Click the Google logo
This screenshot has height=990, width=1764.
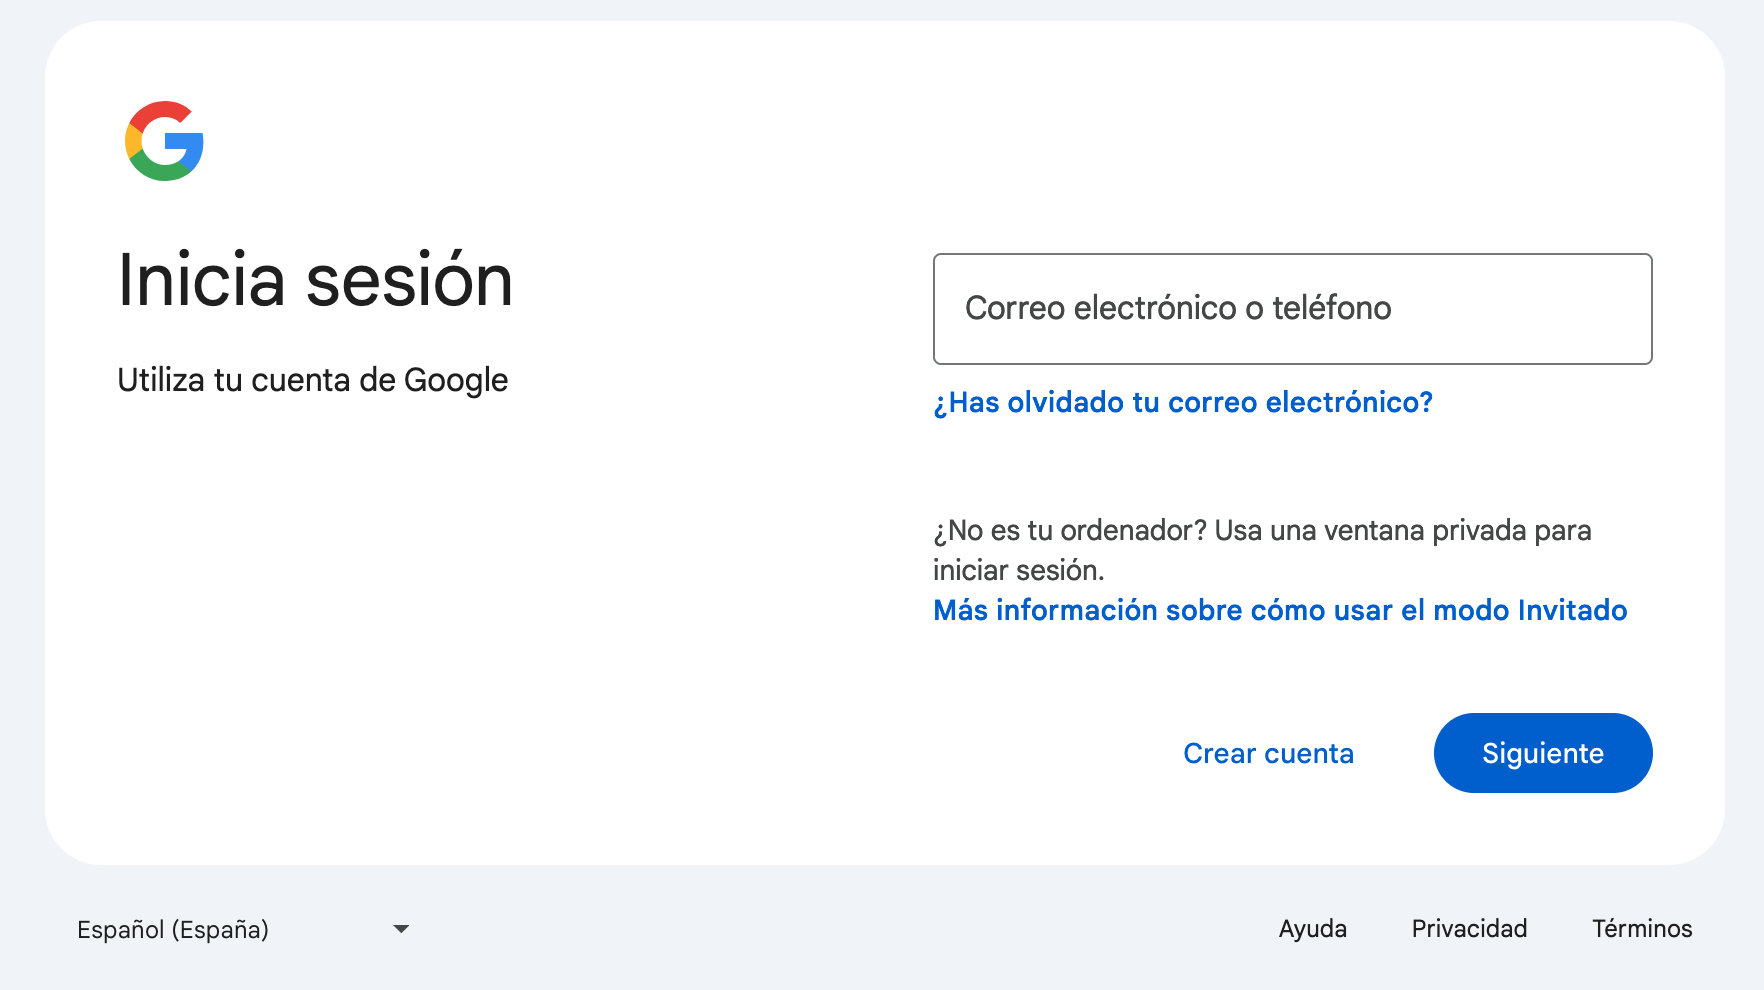pyautogui.click(x=163, y=141)
